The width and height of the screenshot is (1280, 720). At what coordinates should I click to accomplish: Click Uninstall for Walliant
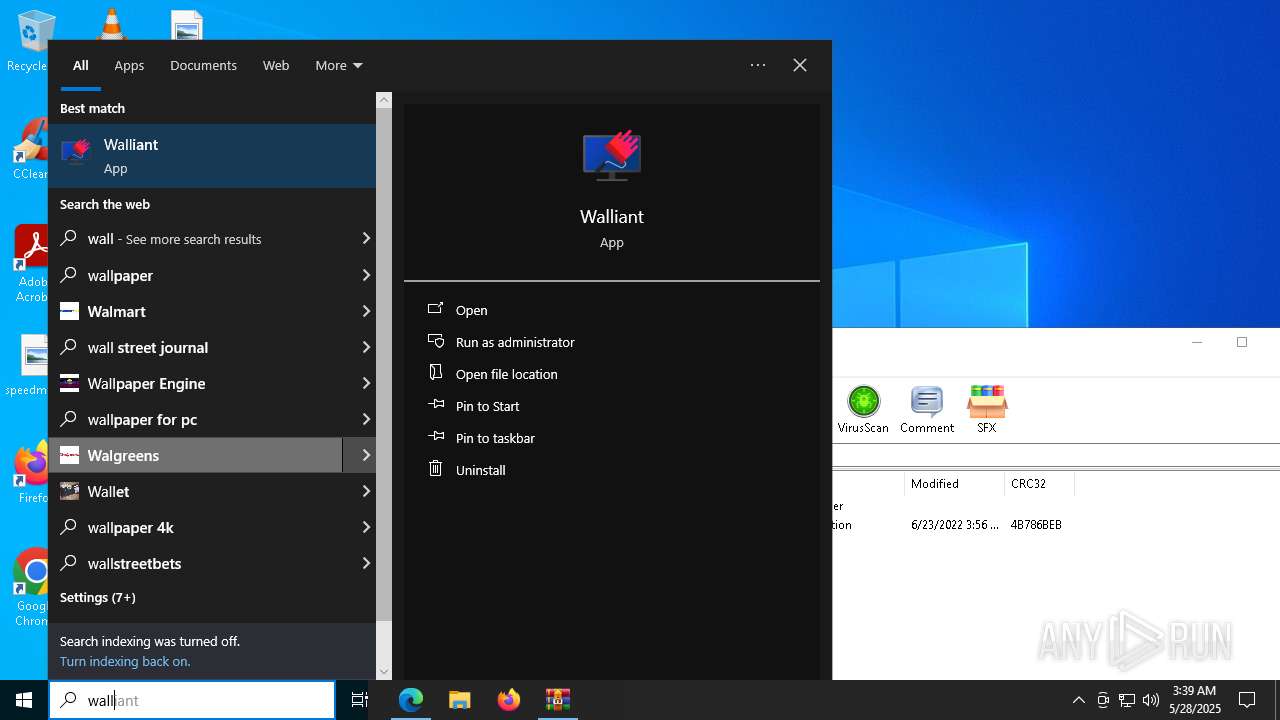point(481,470)
